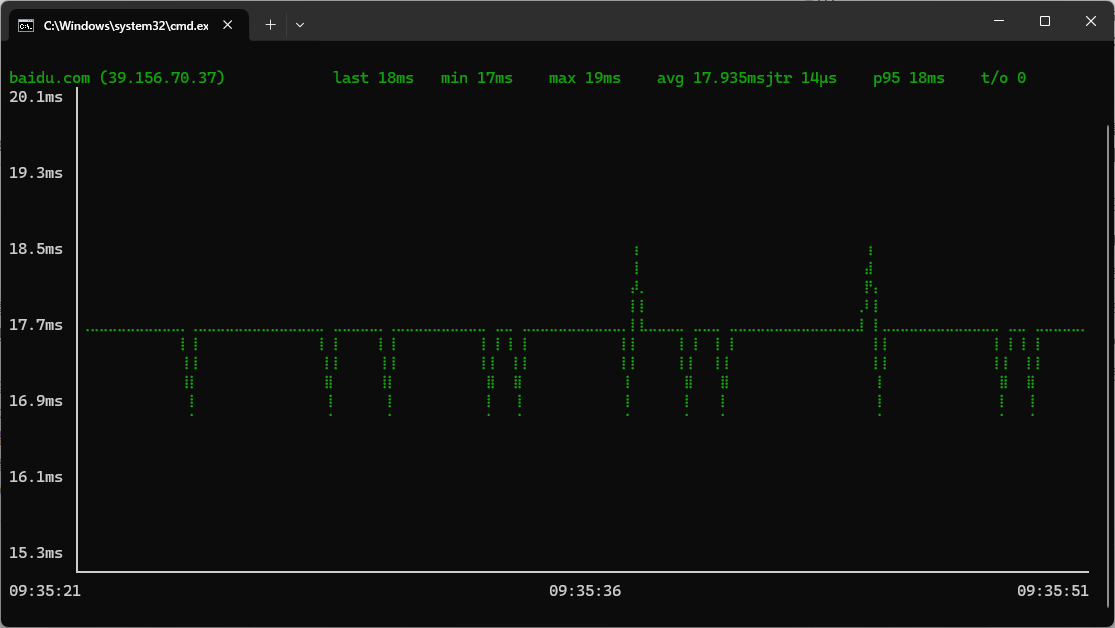Click the 17.7ms axis label
The width and height of the screenshot is (1115, 628).
(36, 324)
